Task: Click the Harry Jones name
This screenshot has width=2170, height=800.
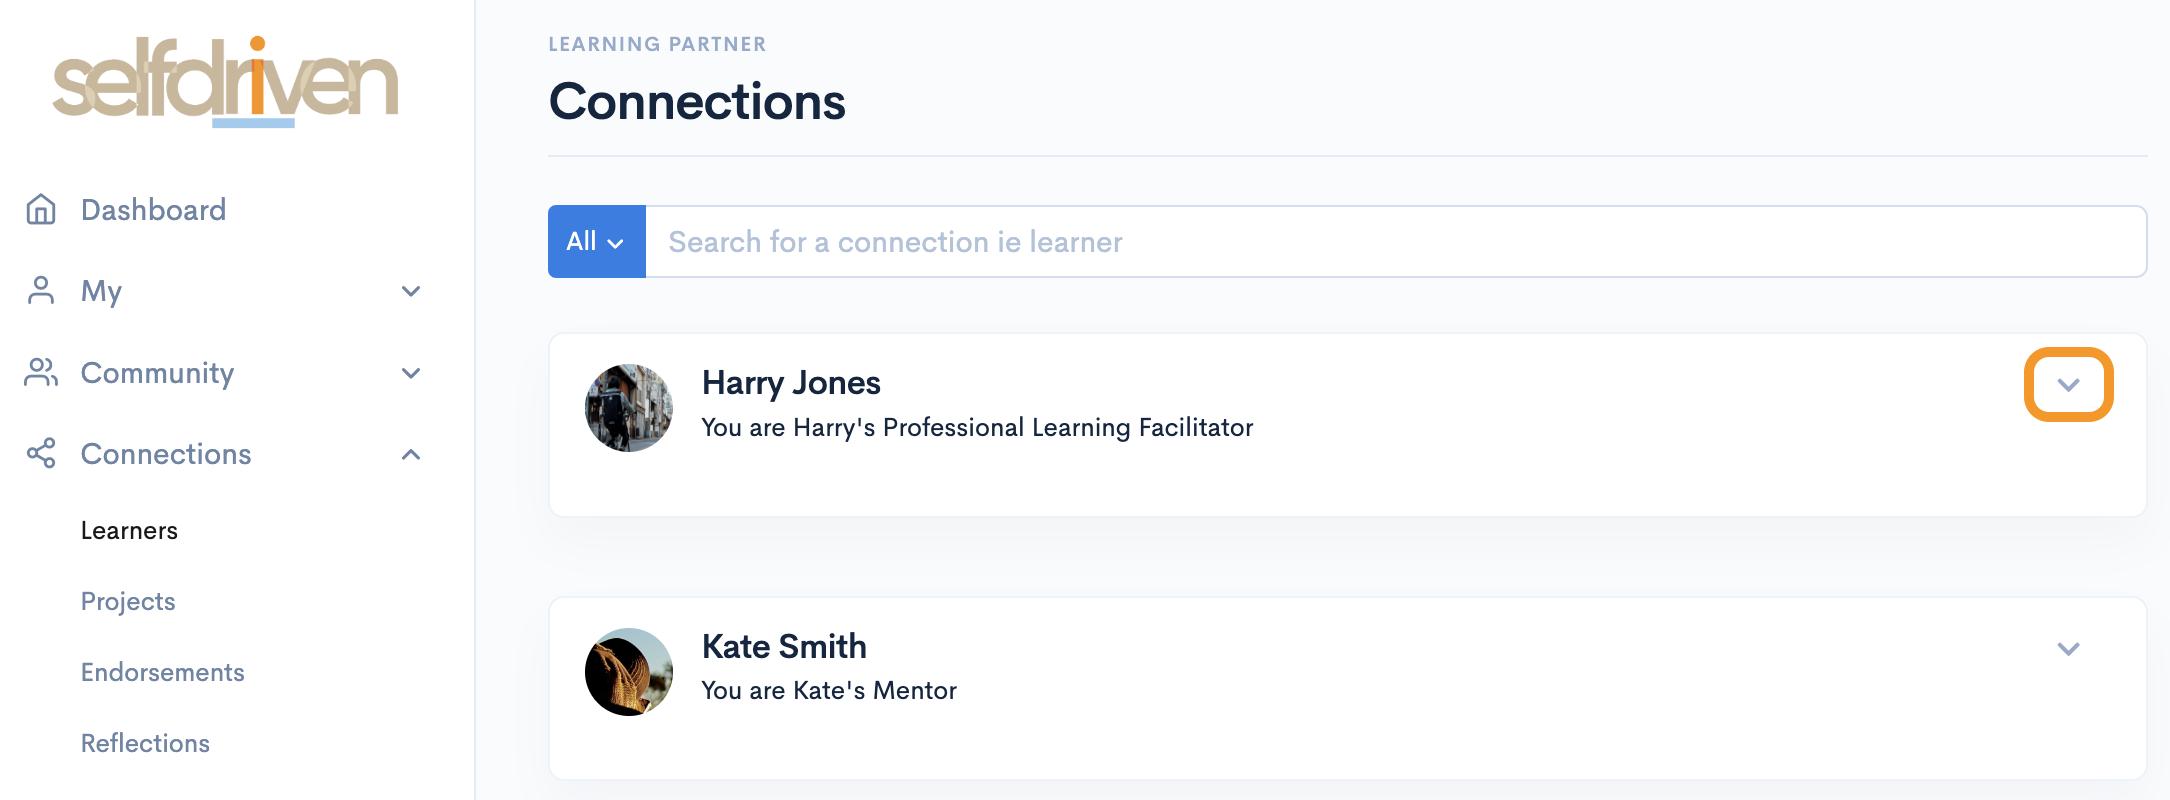Action: pos(791,383)
